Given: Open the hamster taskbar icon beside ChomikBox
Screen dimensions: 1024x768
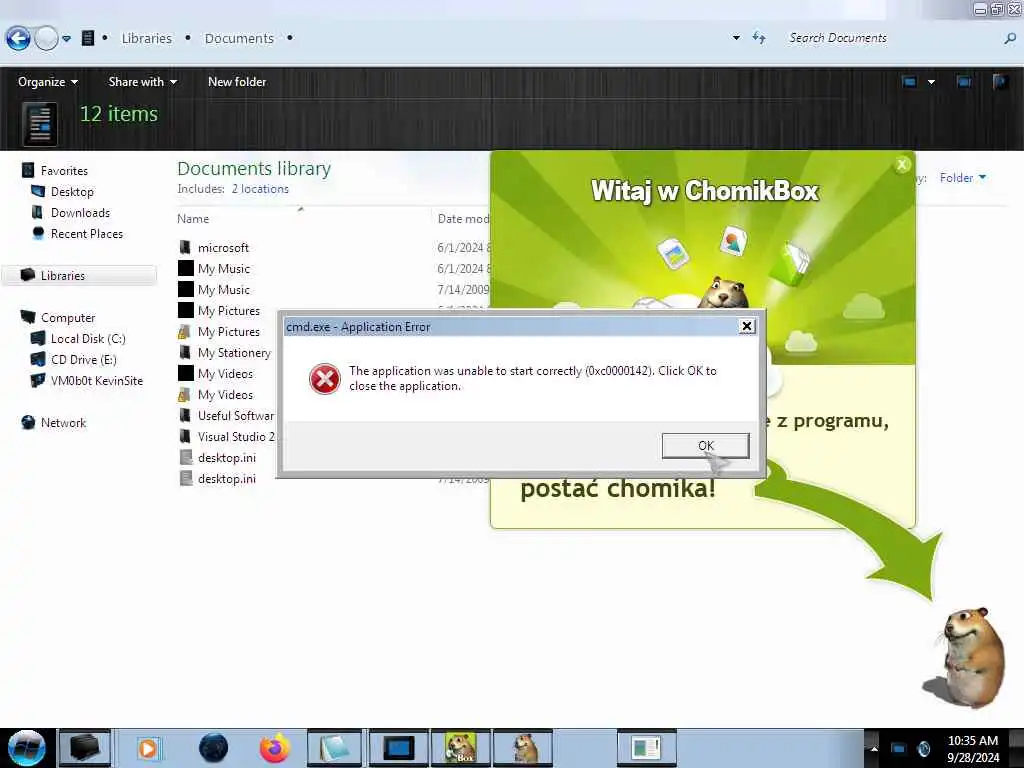Looking at the screenshot, I should pos(524,748).
